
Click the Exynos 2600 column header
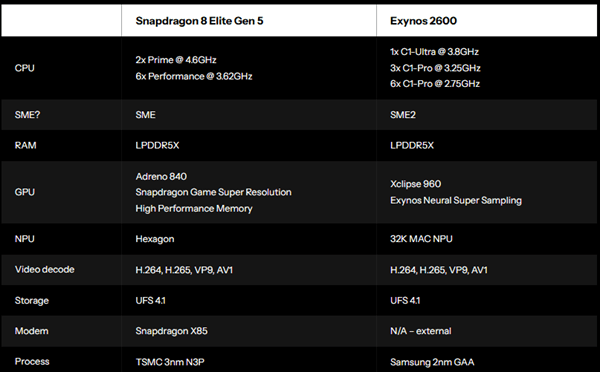[x=423, y=21]
